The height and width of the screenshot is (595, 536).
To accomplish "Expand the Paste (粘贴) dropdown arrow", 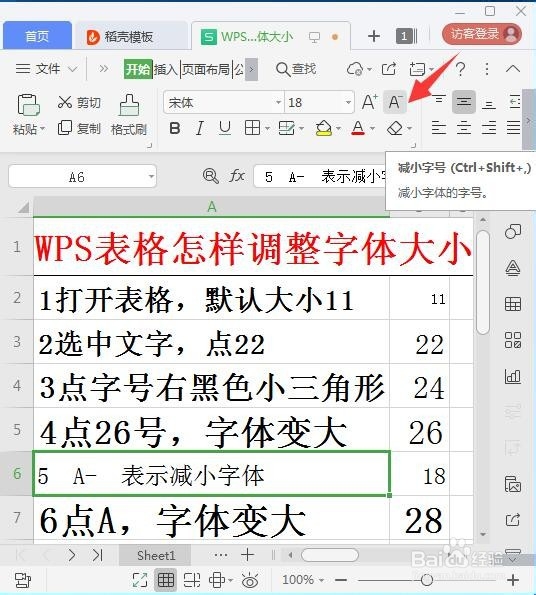I will (x=42, y=129).
